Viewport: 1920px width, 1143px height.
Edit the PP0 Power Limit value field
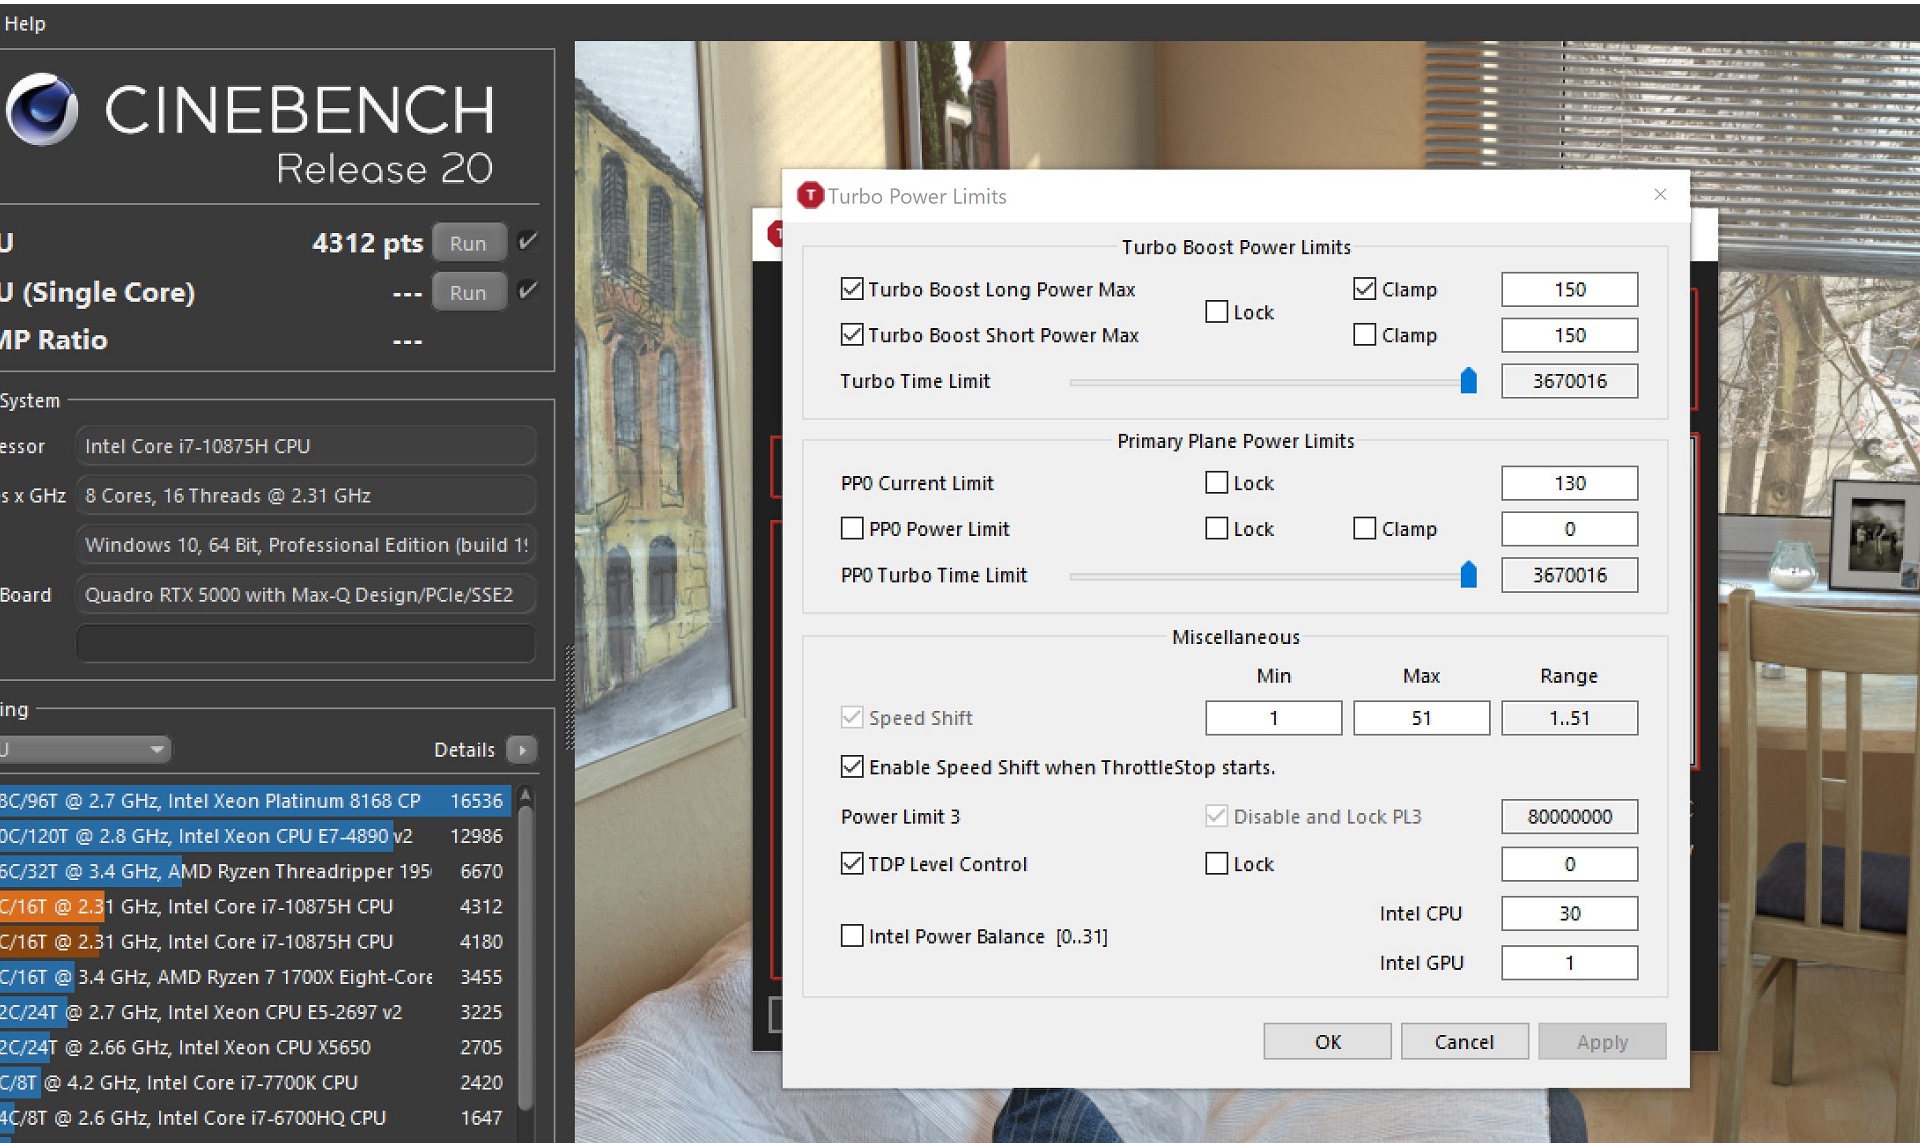1569,529
